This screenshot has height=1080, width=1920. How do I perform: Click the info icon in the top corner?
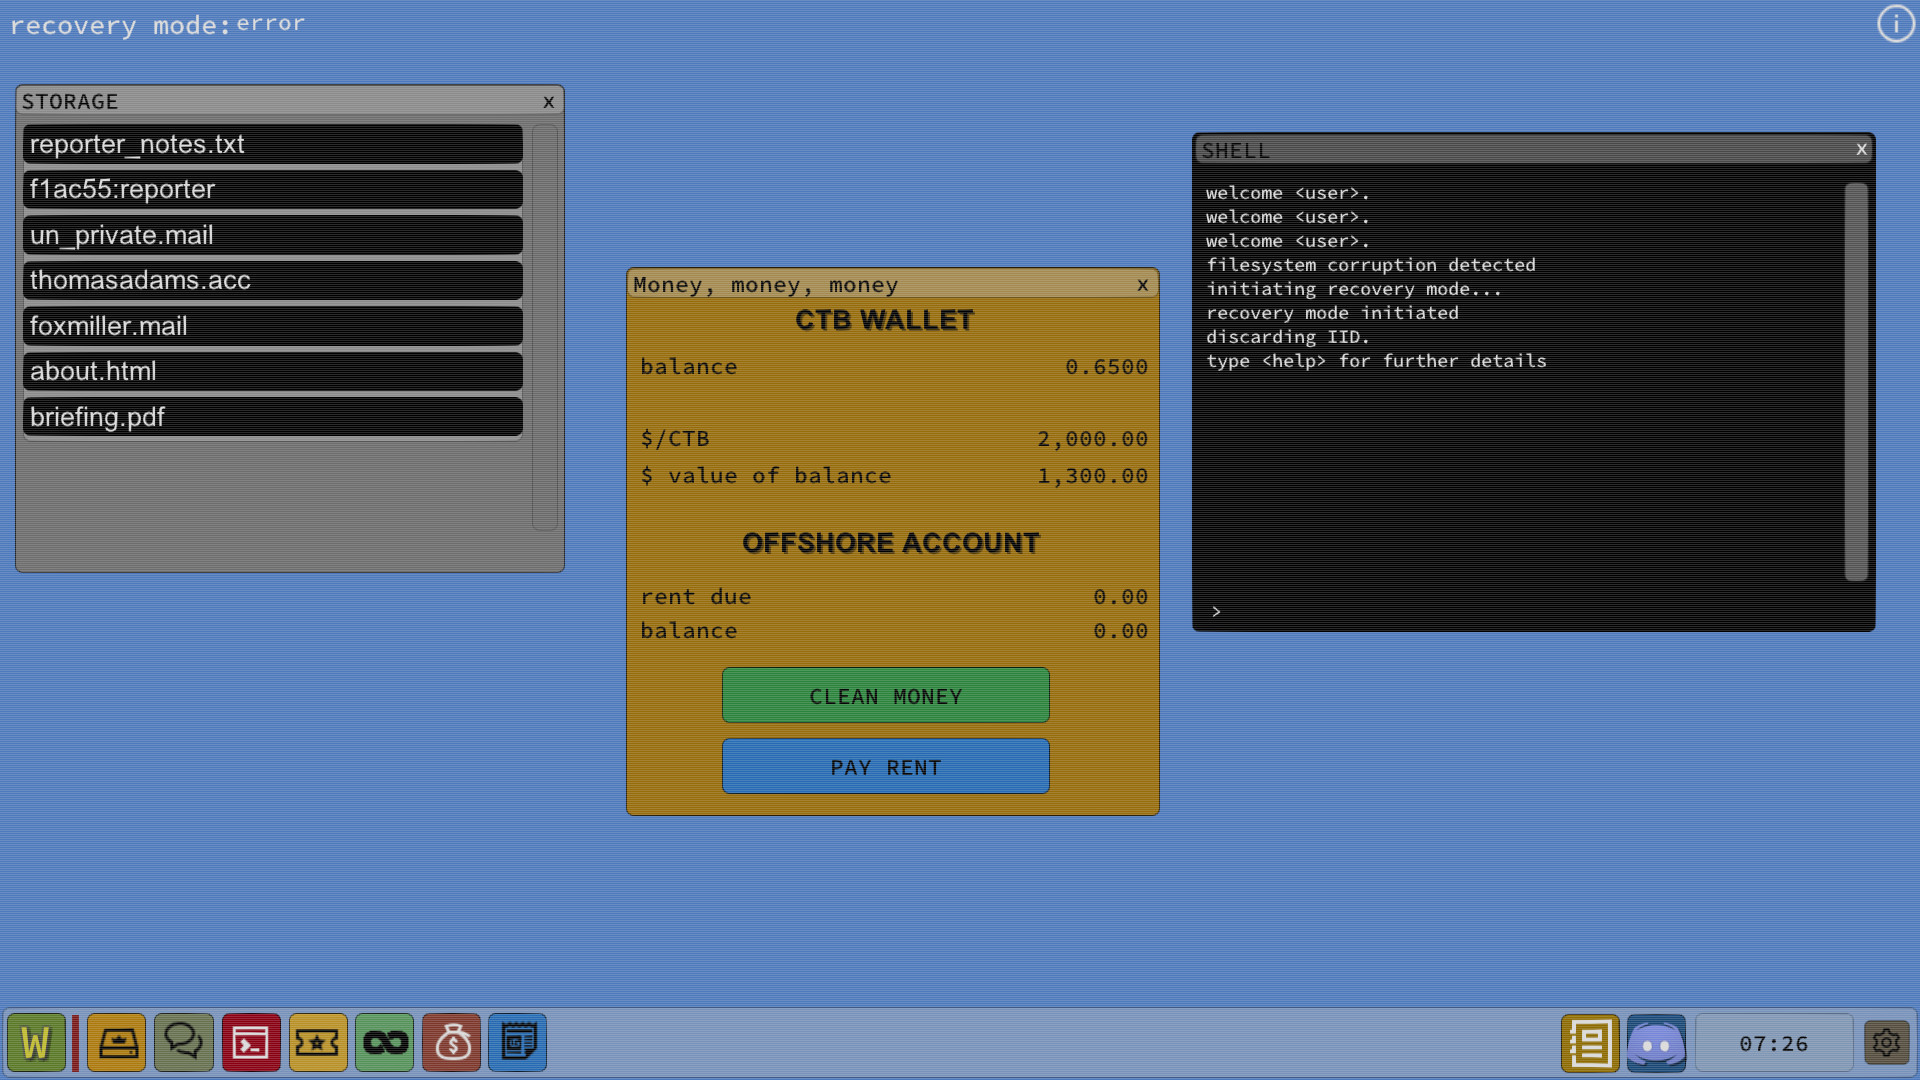coord(1895,23)
